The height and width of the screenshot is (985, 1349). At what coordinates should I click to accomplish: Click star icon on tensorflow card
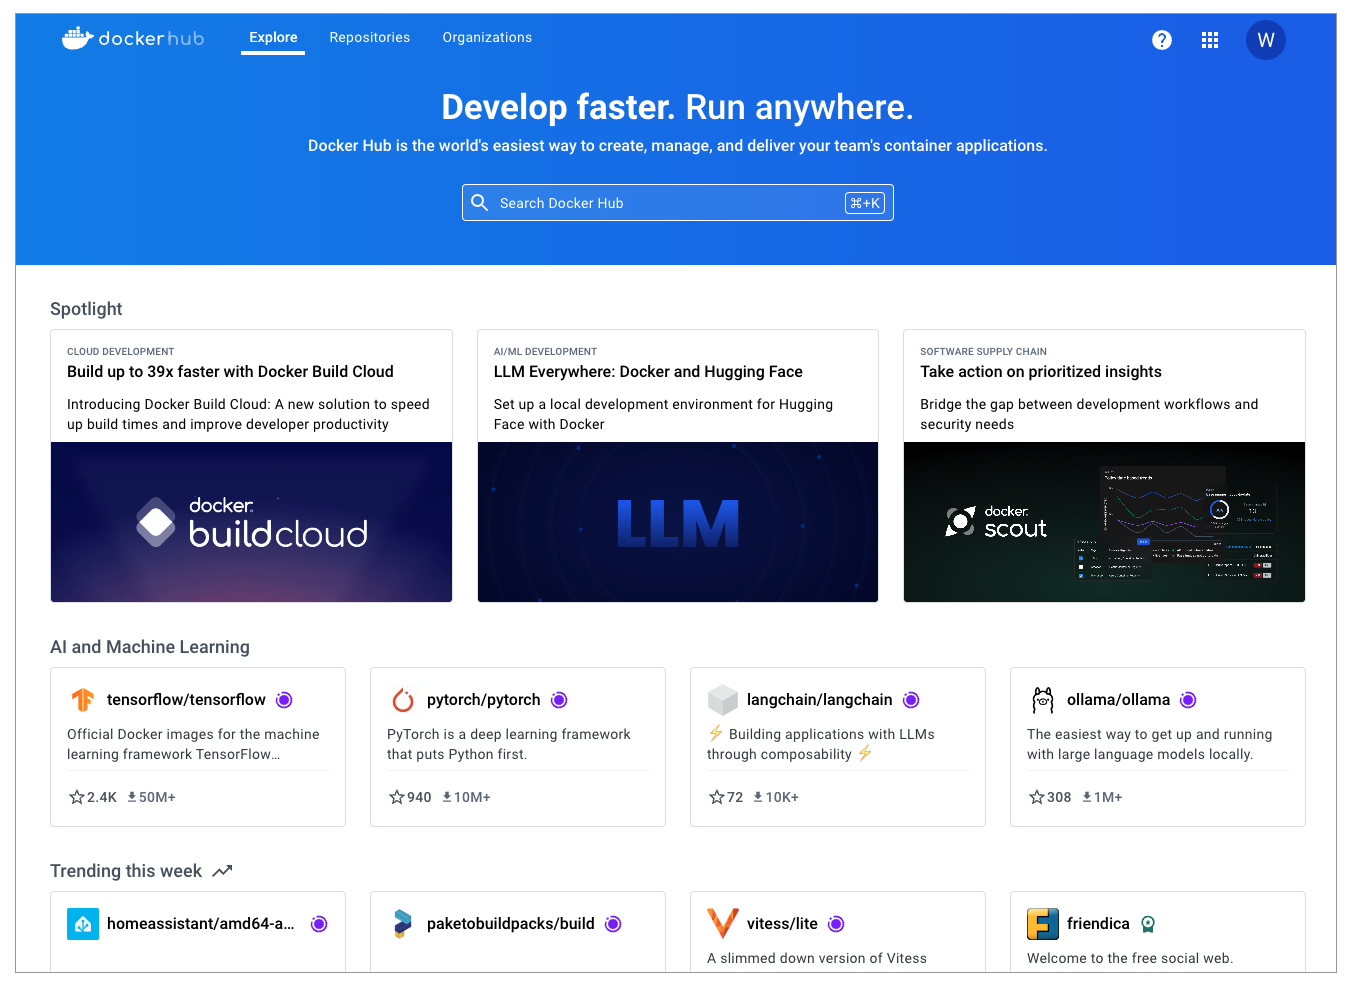[x=76, y=797]
